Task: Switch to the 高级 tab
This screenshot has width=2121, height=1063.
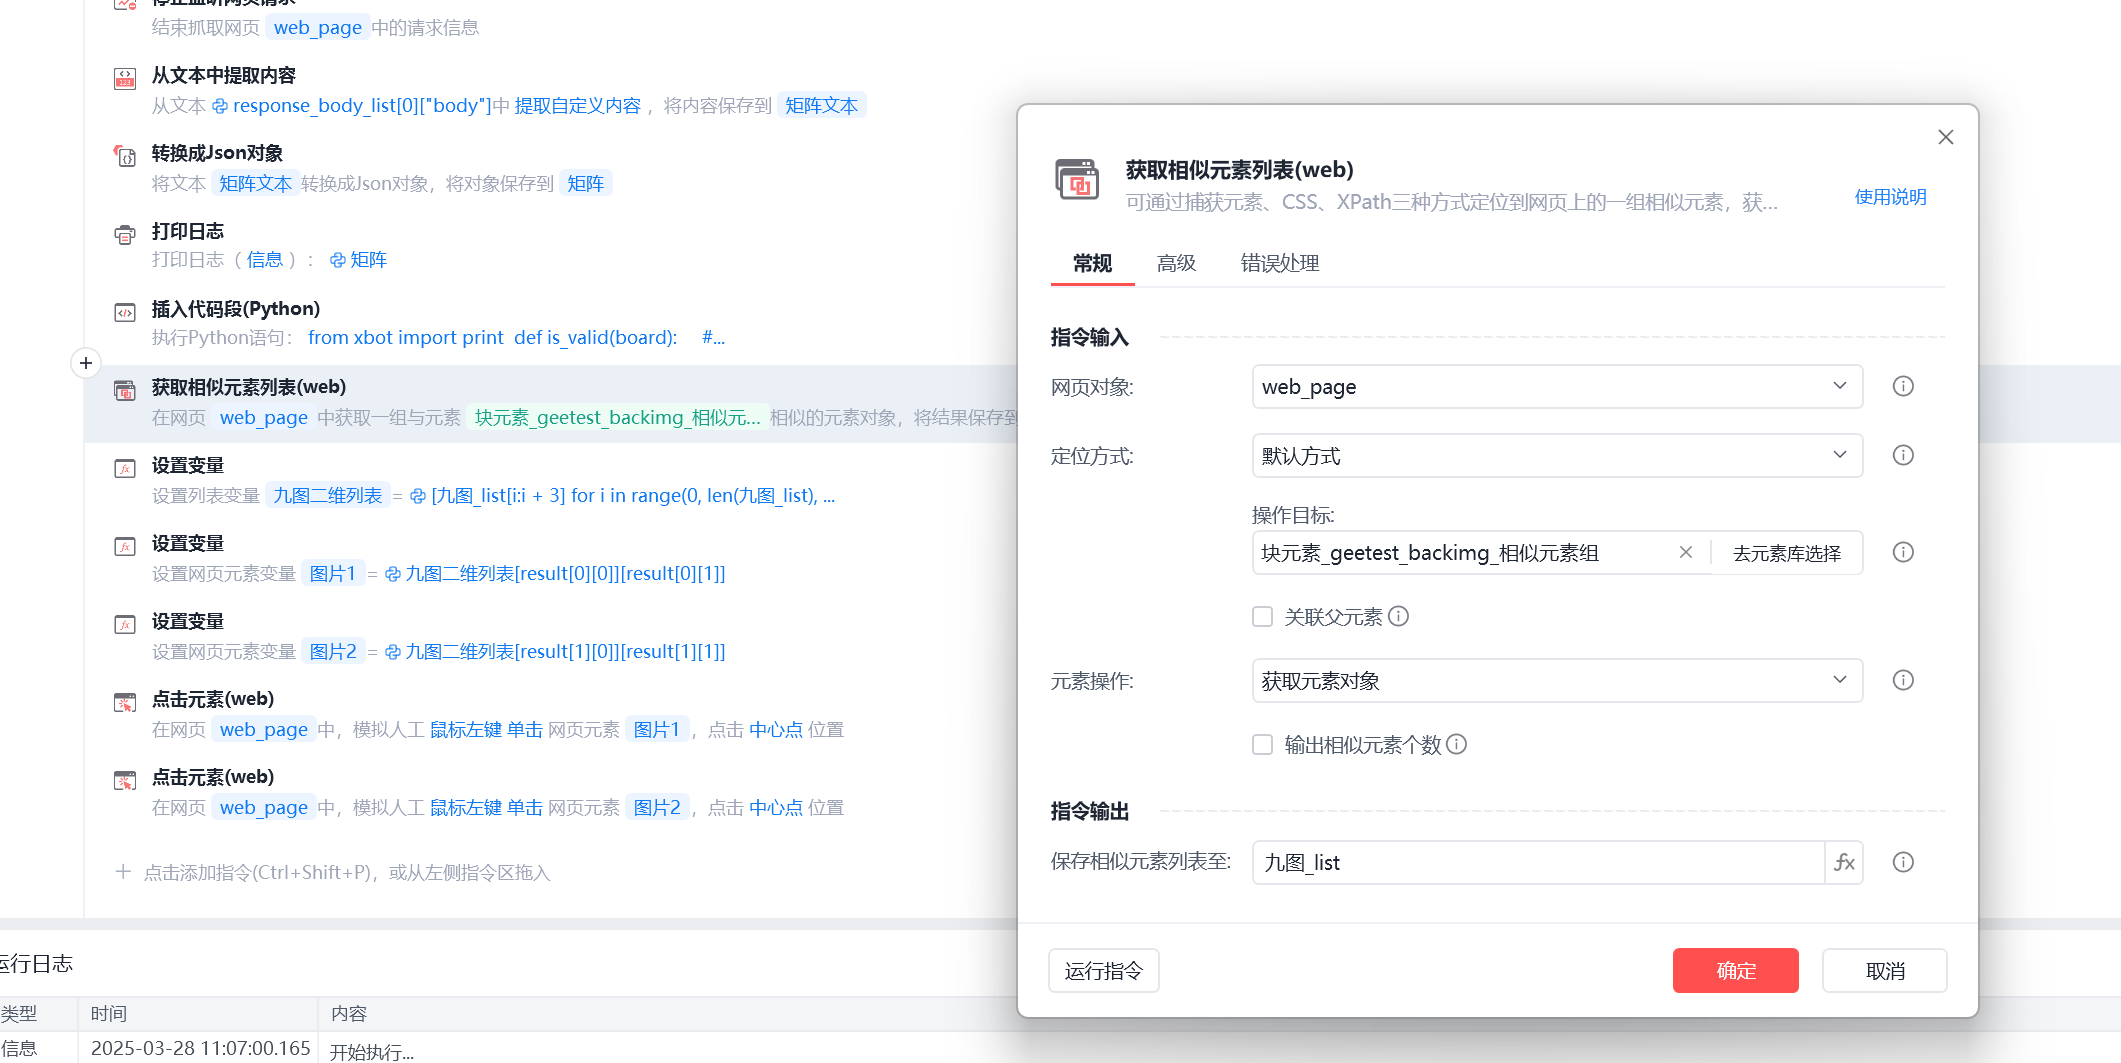Action: pos(1176,263)
